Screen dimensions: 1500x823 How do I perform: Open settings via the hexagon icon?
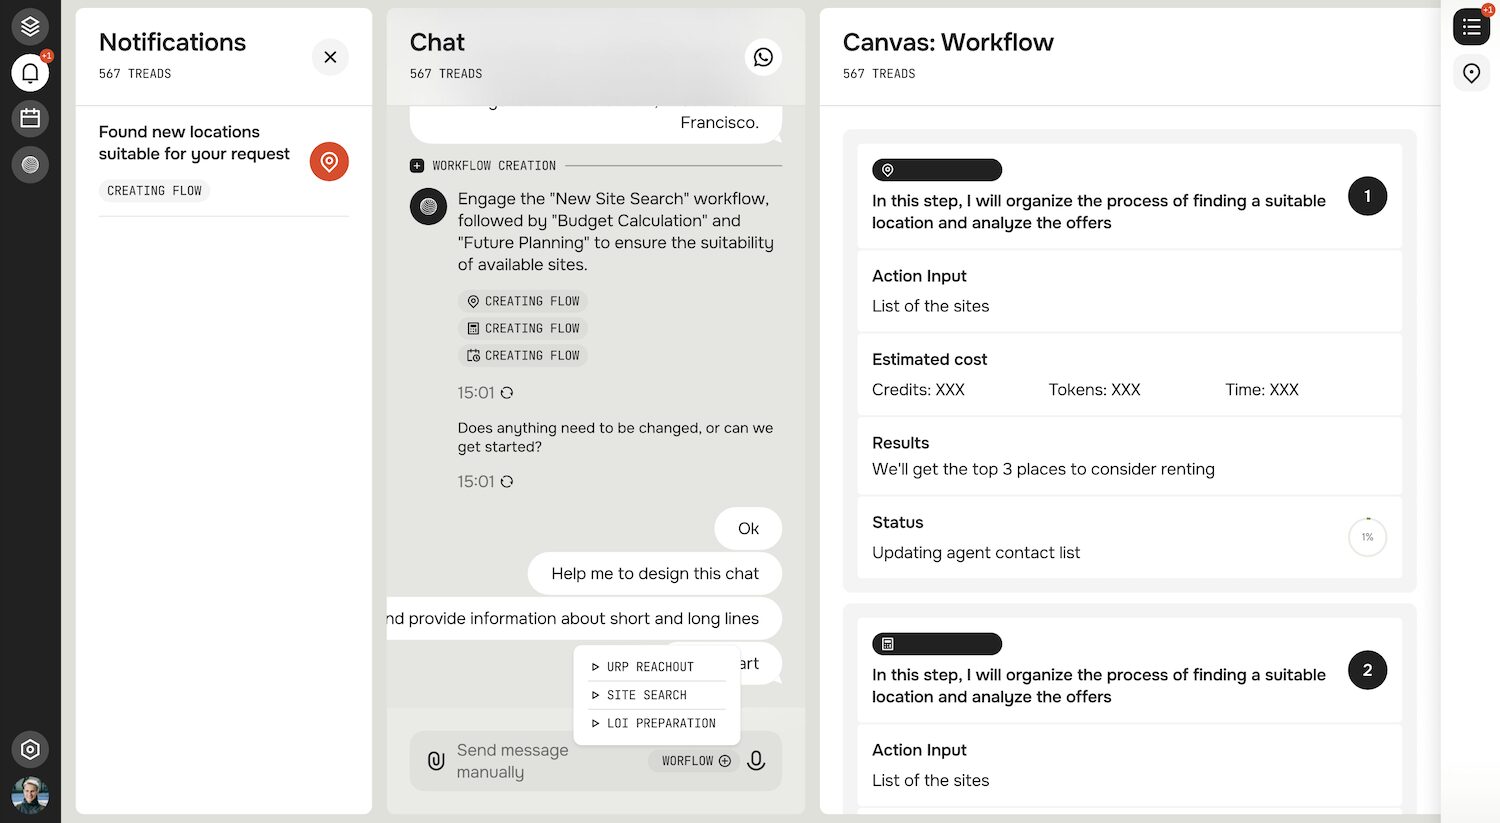(30, 749)
